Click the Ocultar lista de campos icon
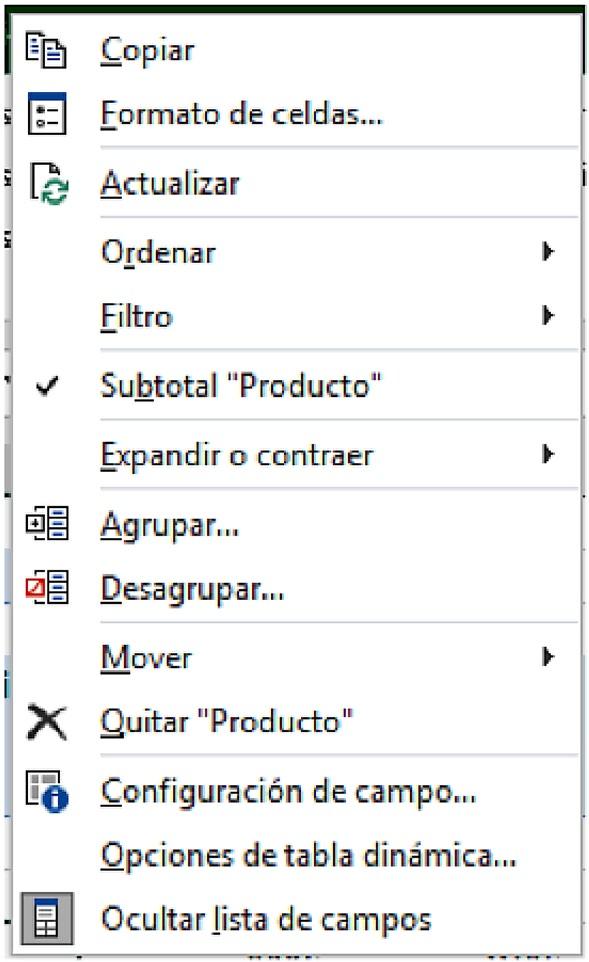Screen dimensions: 589x962 tap(47, 919)
